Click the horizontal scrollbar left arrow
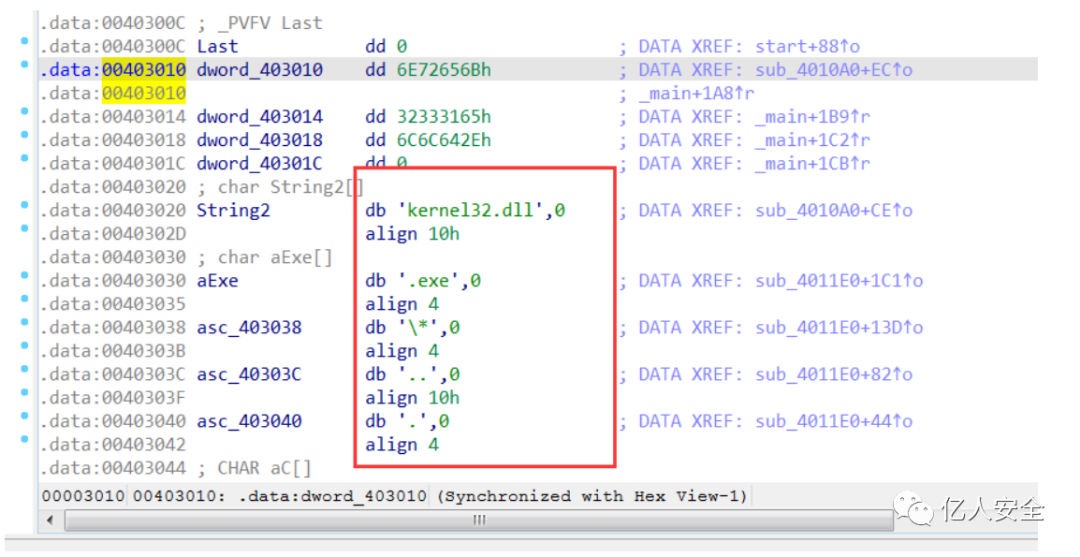Image resolution: width=1080 pixels, height=557 pixels. pos(50,520)
